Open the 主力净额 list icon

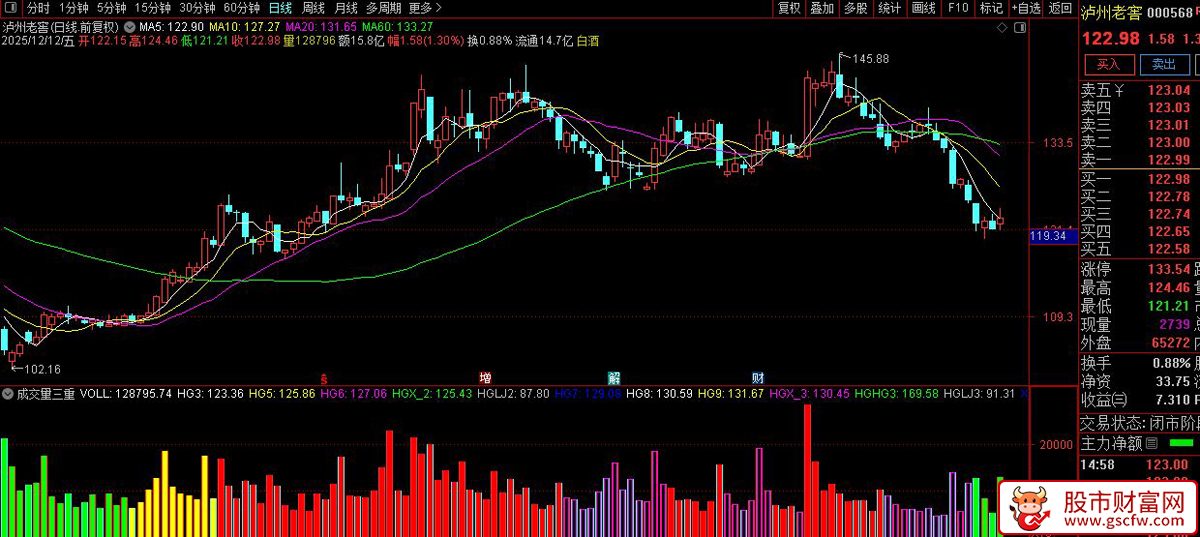click(x=1151, y=442)
